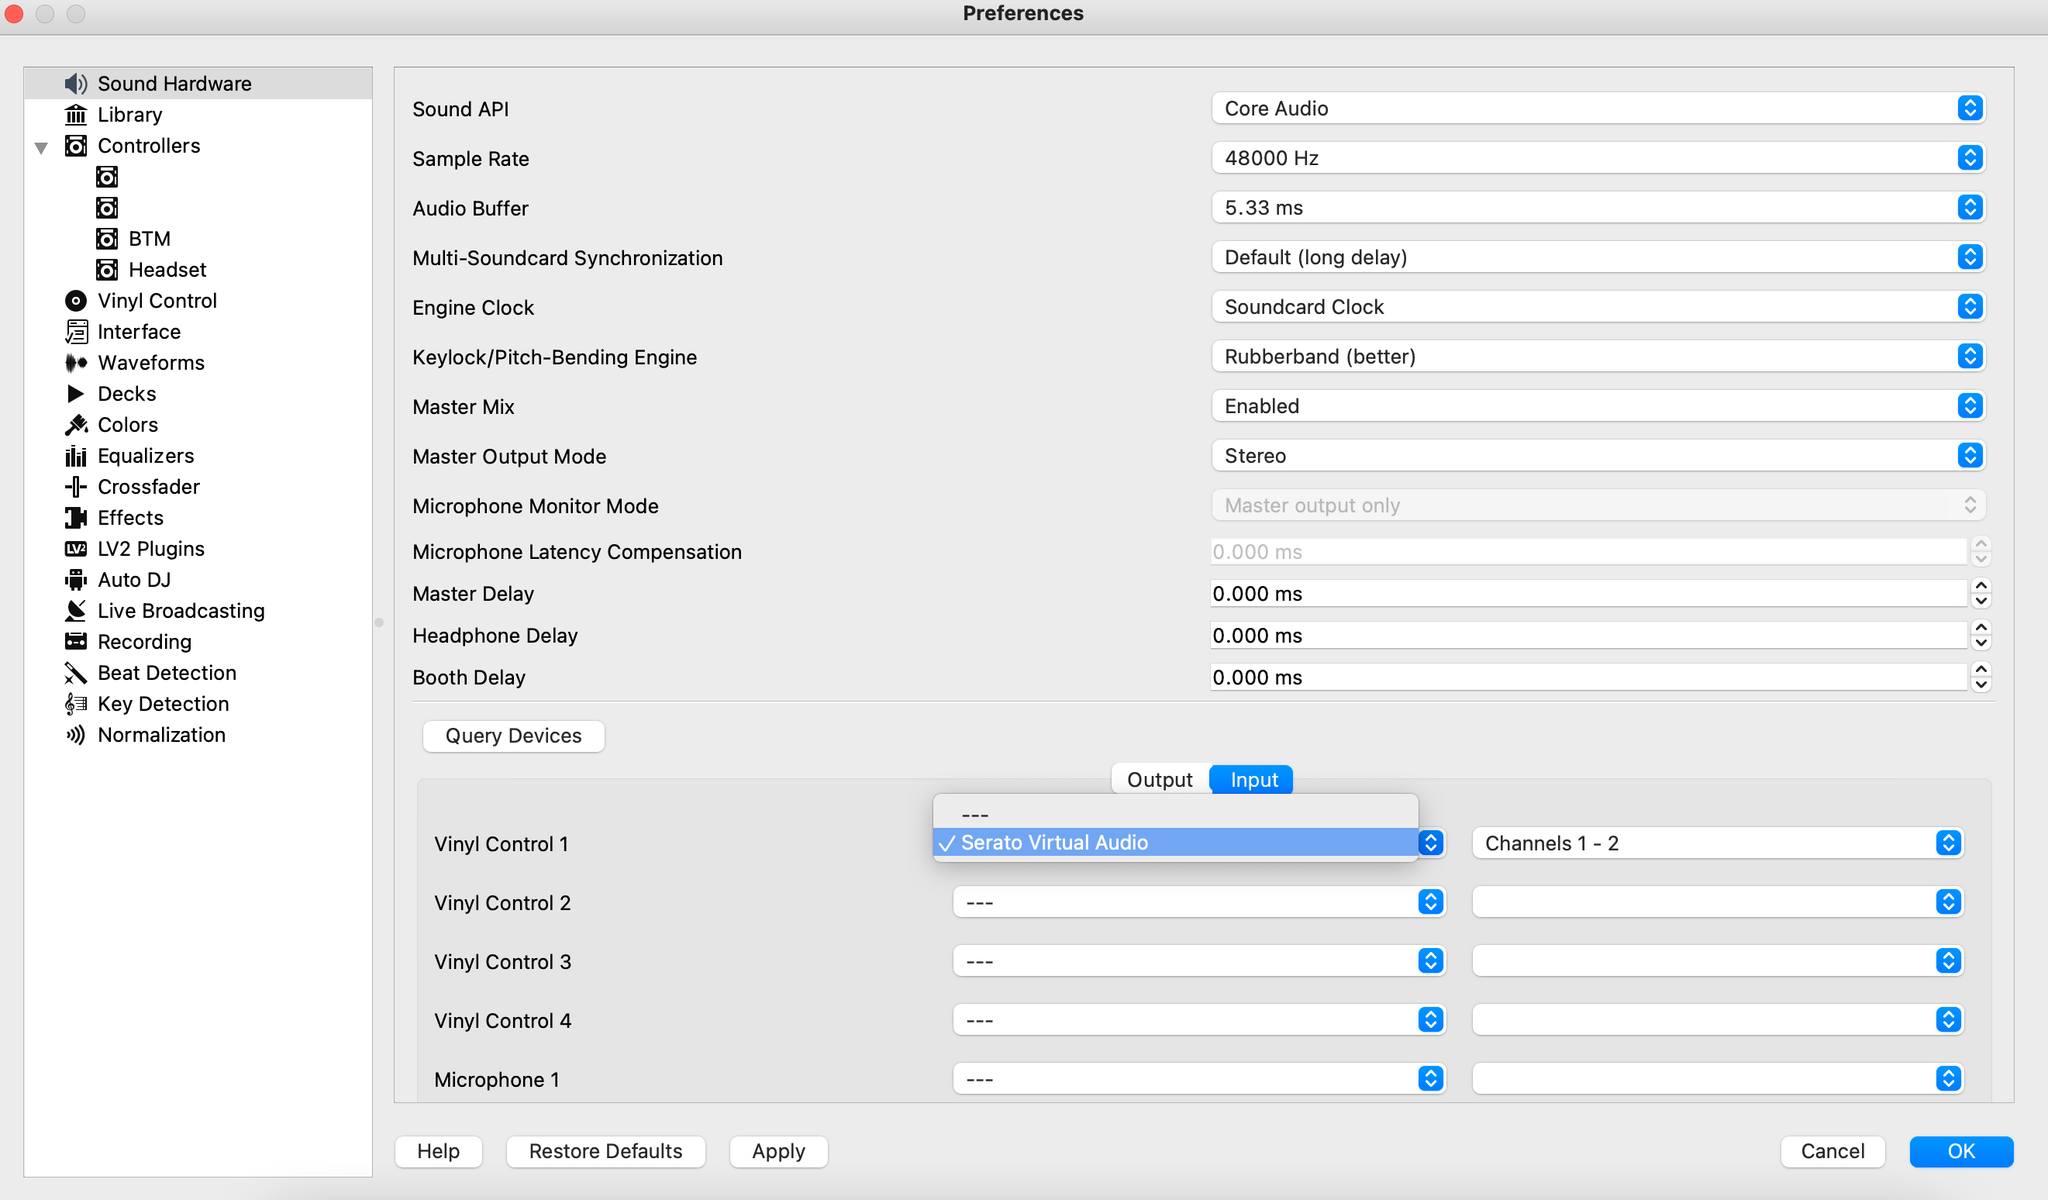Click the LV2 Plugins icon
The image size is (2048, 1200).
click(75, 549)
